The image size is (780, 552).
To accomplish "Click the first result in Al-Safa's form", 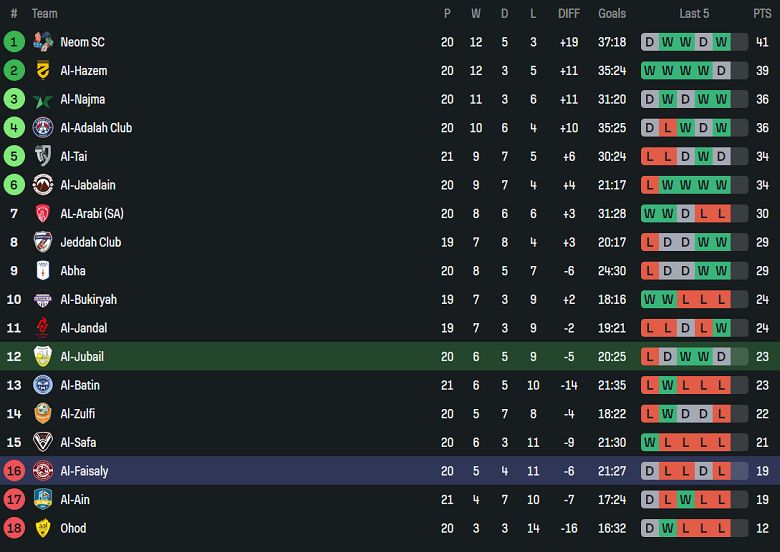I will point(650,442).
